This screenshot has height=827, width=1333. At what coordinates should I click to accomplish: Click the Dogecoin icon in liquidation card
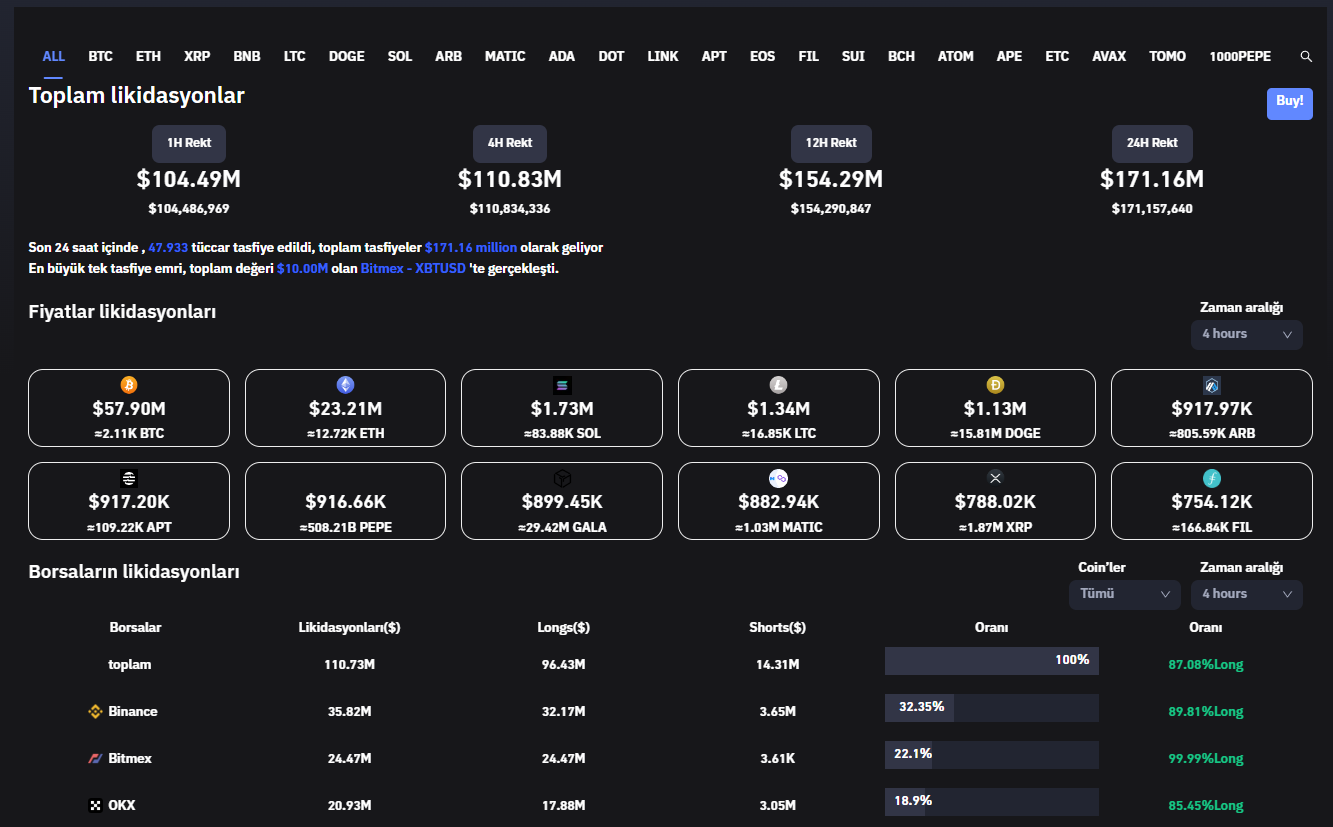[x=995, y=385]
